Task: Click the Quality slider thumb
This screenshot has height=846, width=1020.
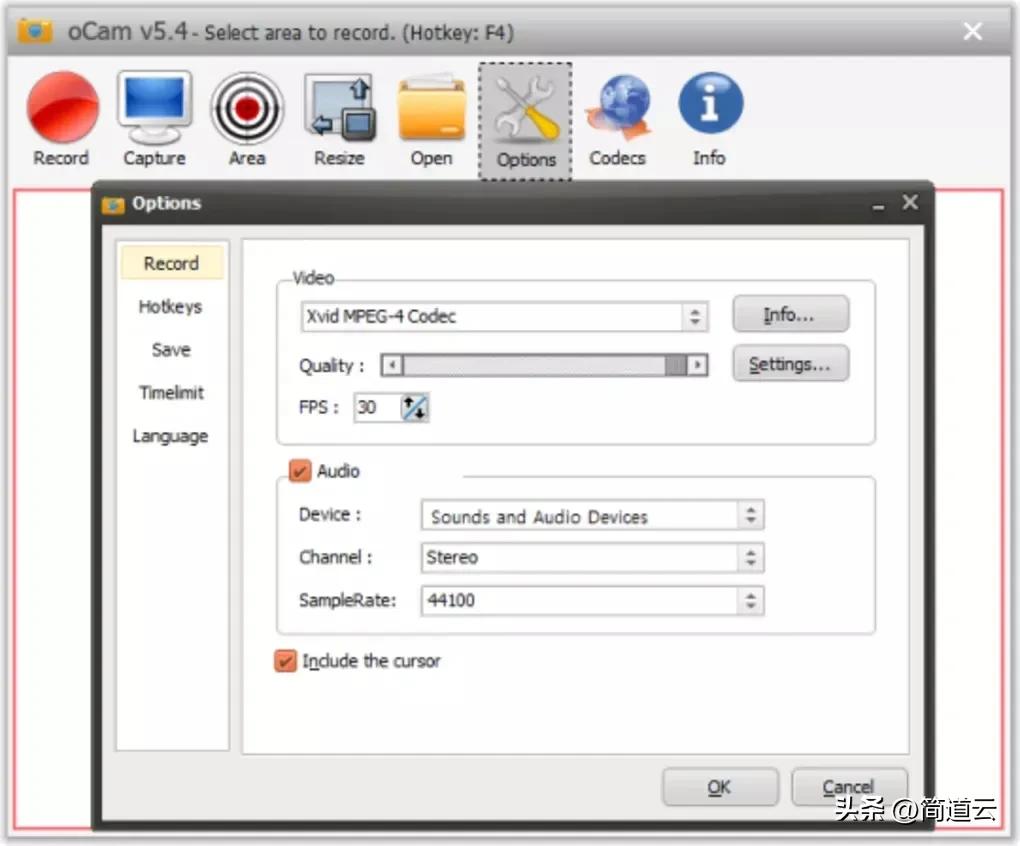Action: pyautogui.click(x=676, y=365)
